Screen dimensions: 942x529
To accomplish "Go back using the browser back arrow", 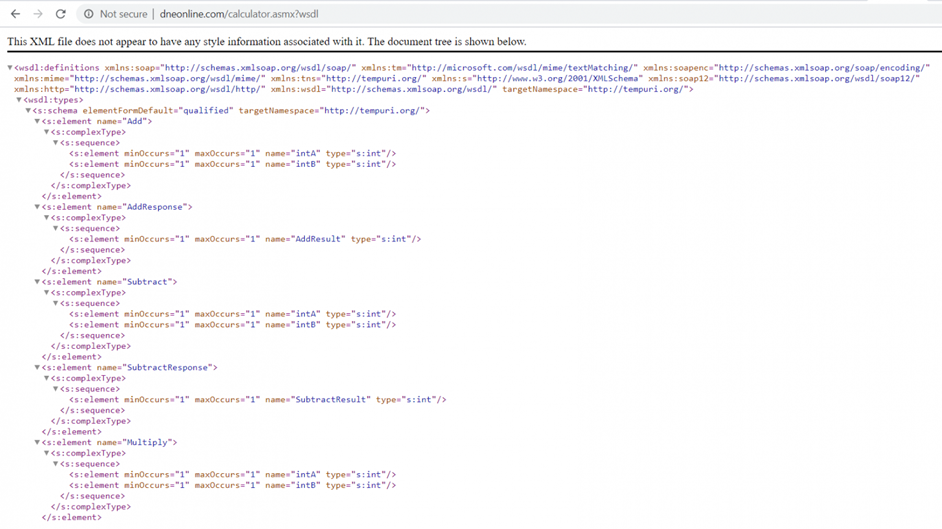I will coord(15,14).
